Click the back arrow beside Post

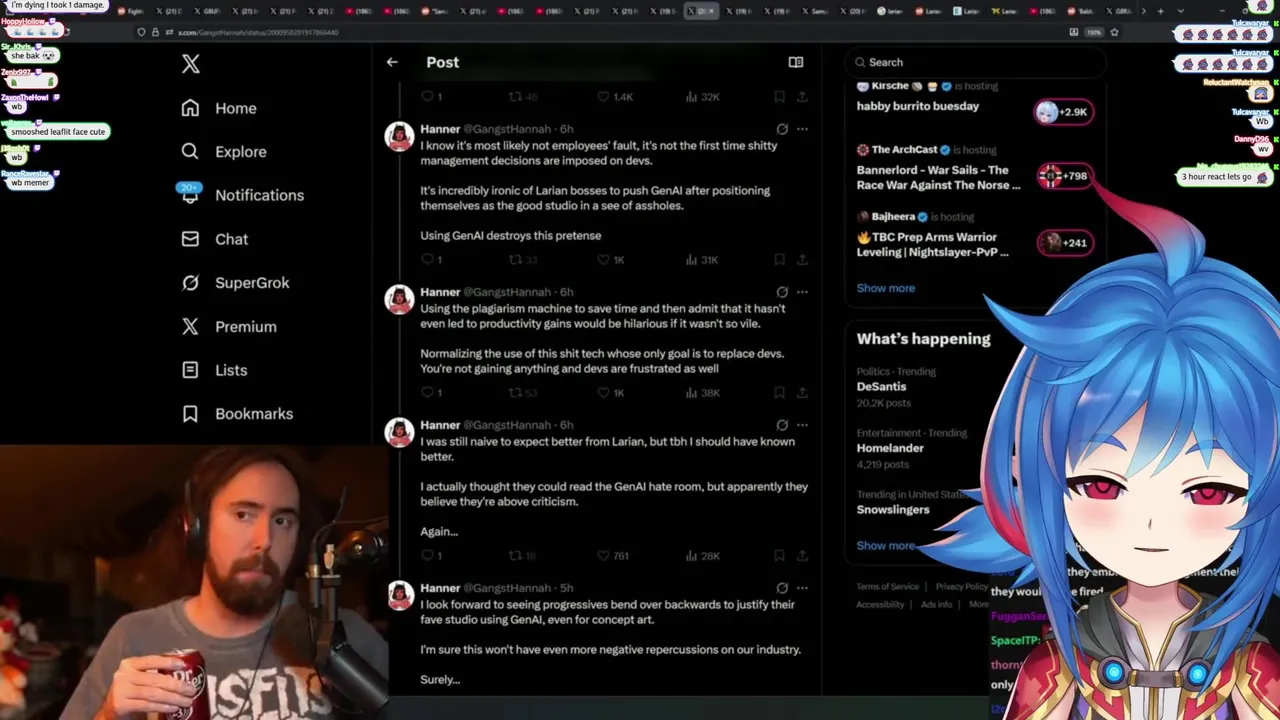click(392, 62)
